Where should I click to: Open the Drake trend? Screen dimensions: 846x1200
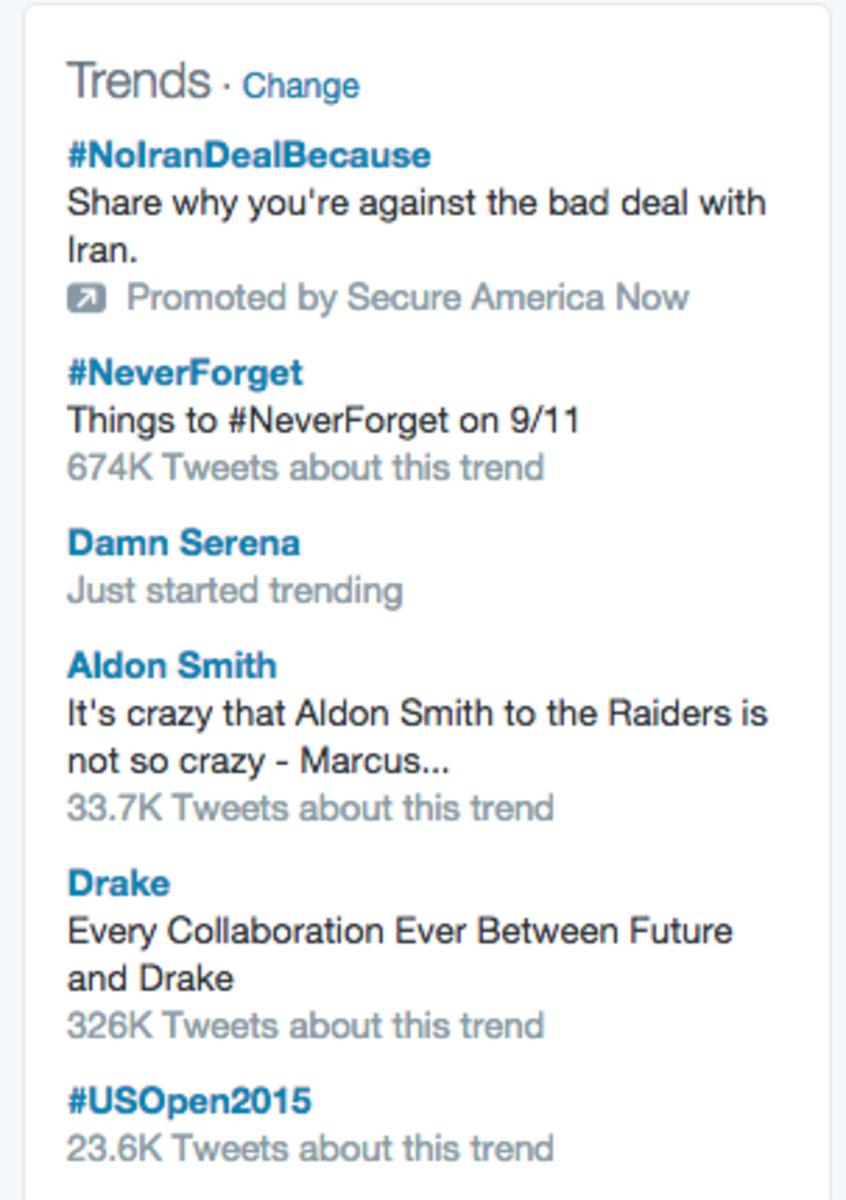(x=118, y=883)
